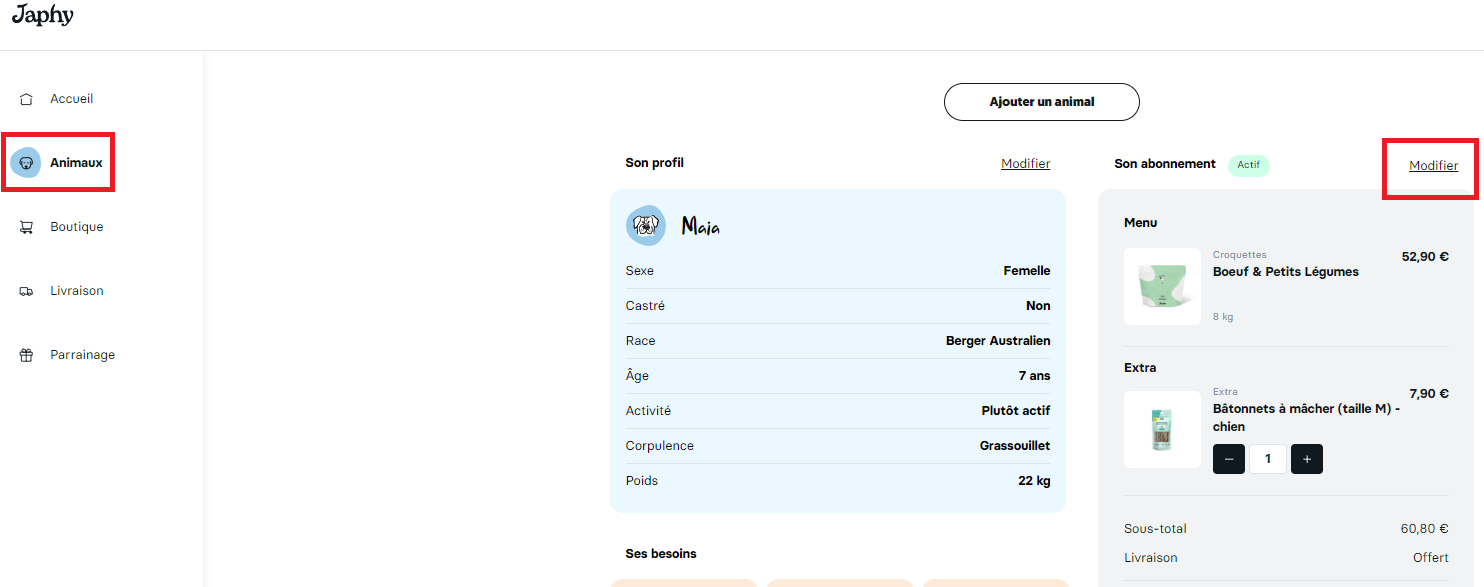This screenshot has height=587, width=1484.
Task: Click the Japhy logo
Action: pyautogui.click(x=42, y=16)
